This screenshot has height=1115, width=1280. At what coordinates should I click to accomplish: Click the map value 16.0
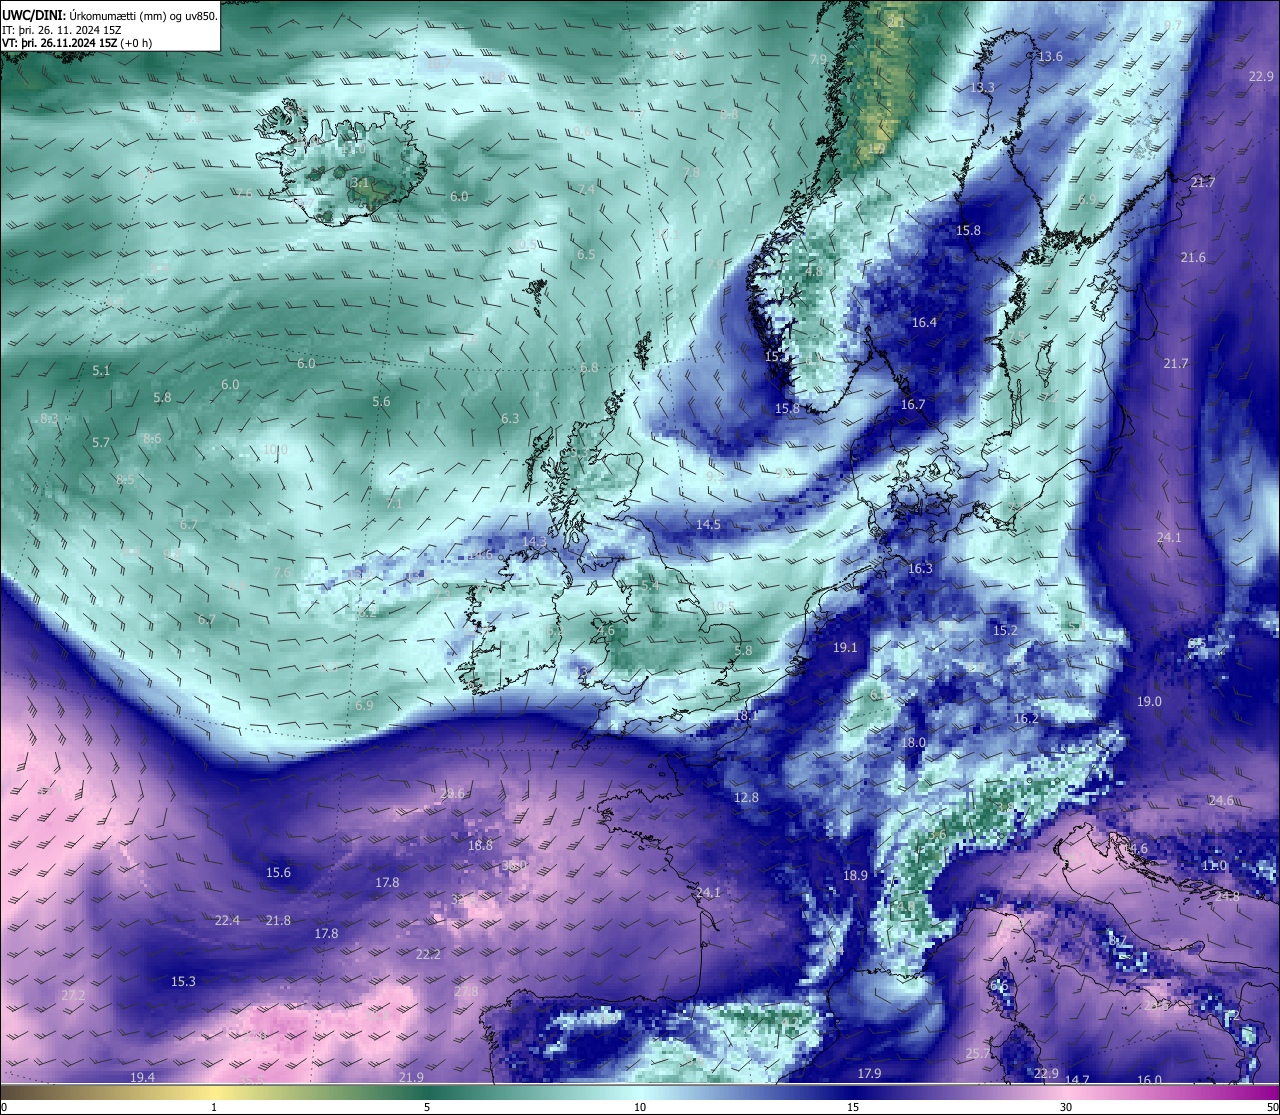[1150, 1080]
